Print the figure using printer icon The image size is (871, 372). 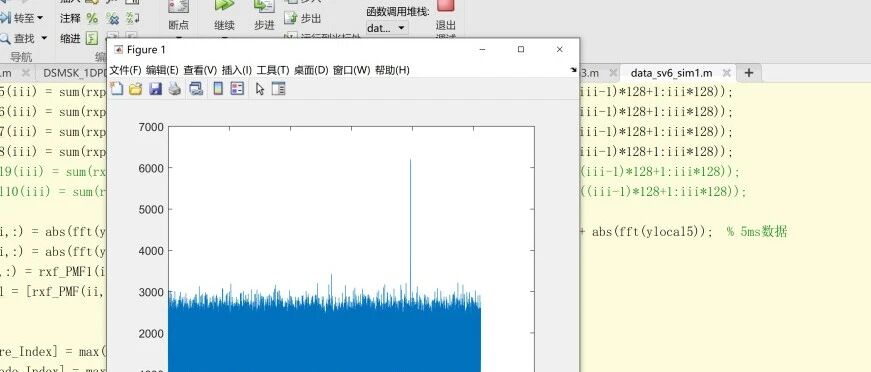(x=175, y=89)
